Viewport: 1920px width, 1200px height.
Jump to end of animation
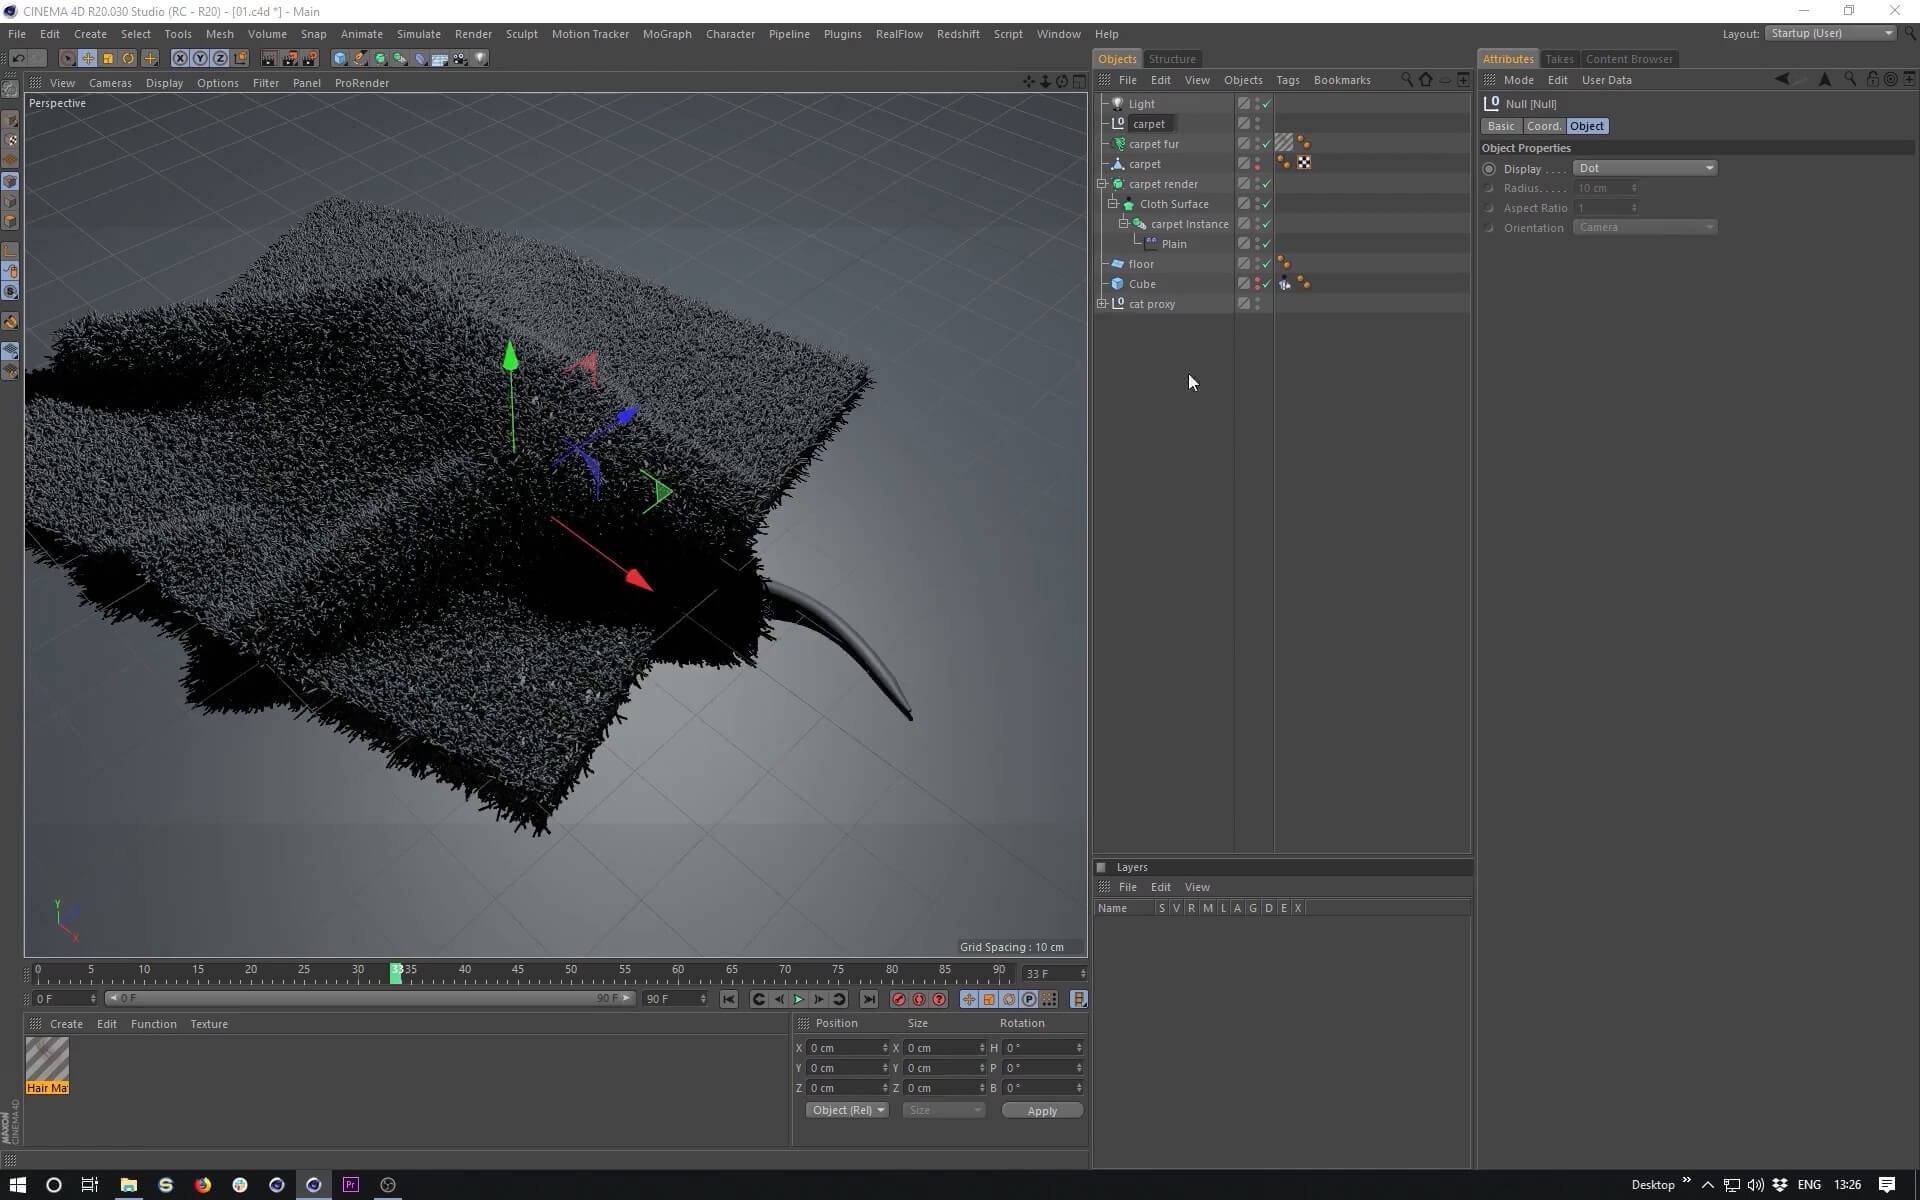[x=869, y=999]
